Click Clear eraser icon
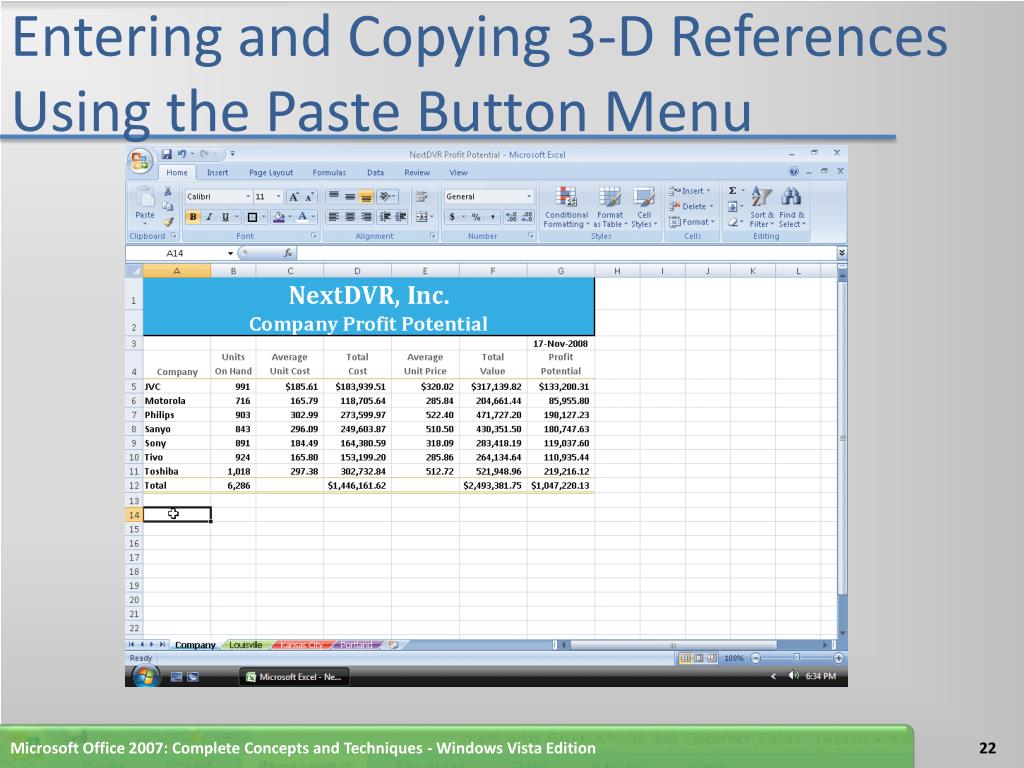Image resolution: width=1024 pixels, height=768 pixels. coord(733,222)
